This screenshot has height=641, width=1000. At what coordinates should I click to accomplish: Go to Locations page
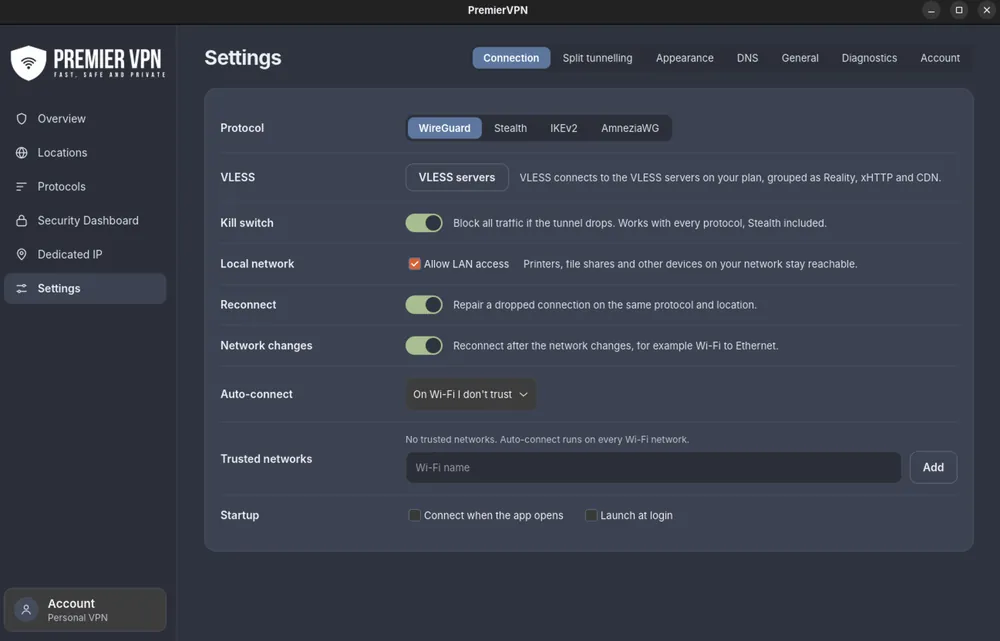coord(85,152)
